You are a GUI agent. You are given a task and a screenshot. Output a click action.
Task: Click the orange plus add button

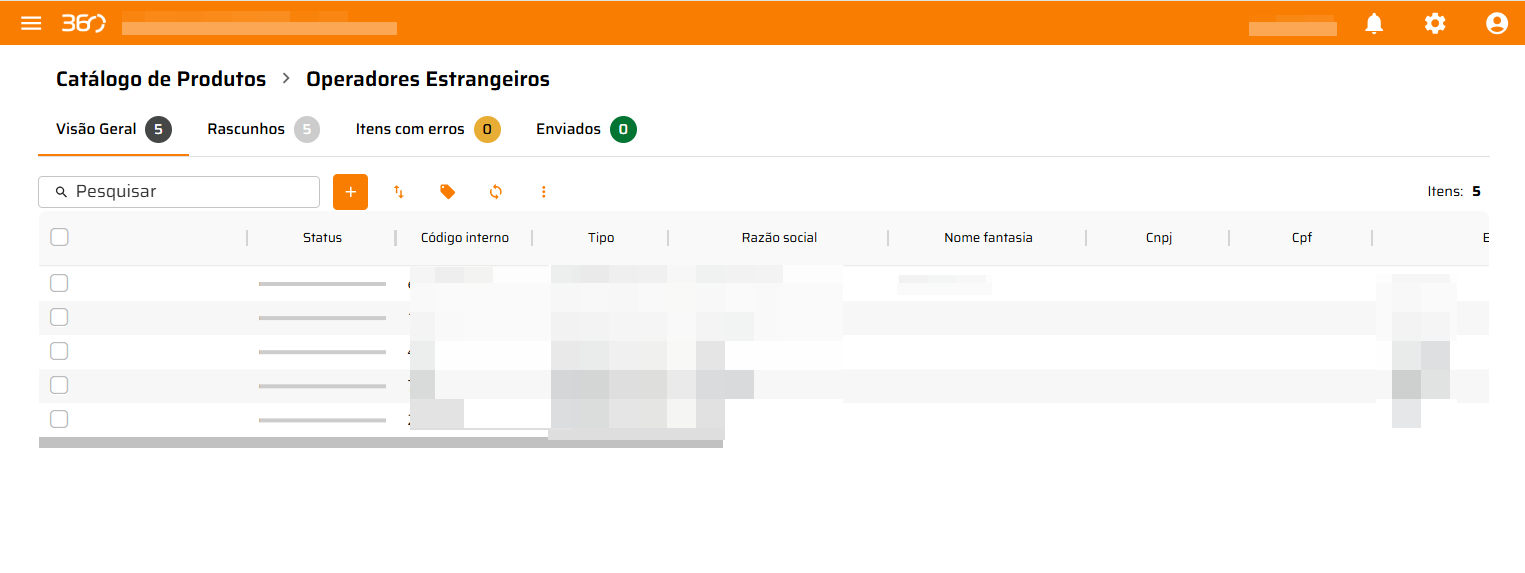pos(350,192)
